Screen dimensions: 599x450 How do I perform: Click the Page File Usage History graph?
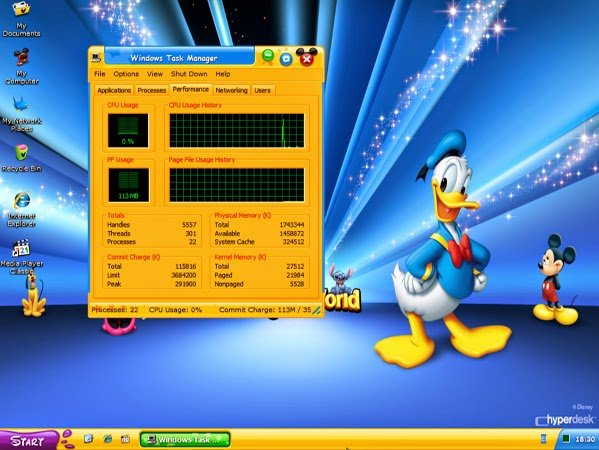coord(237,185)
